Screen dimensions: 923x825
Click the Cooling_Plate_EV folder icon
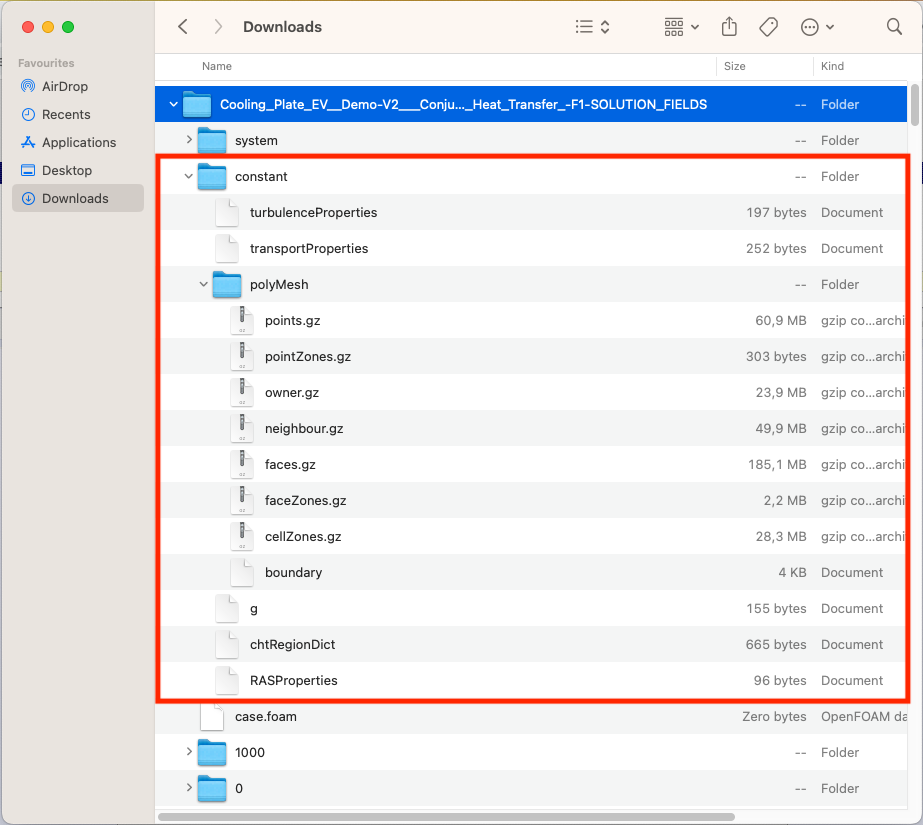tap(197, 104)
